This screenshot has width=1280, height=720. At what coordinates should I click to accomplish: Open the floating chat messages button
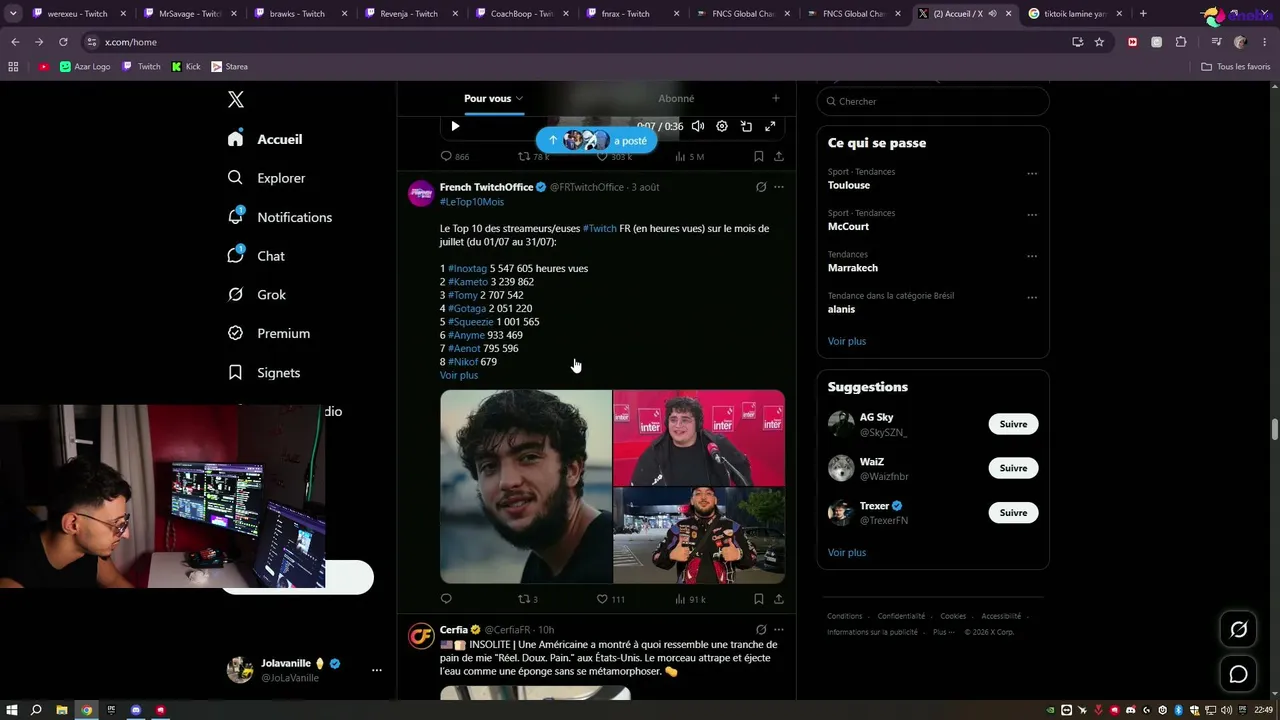[x=1239, y=674]
